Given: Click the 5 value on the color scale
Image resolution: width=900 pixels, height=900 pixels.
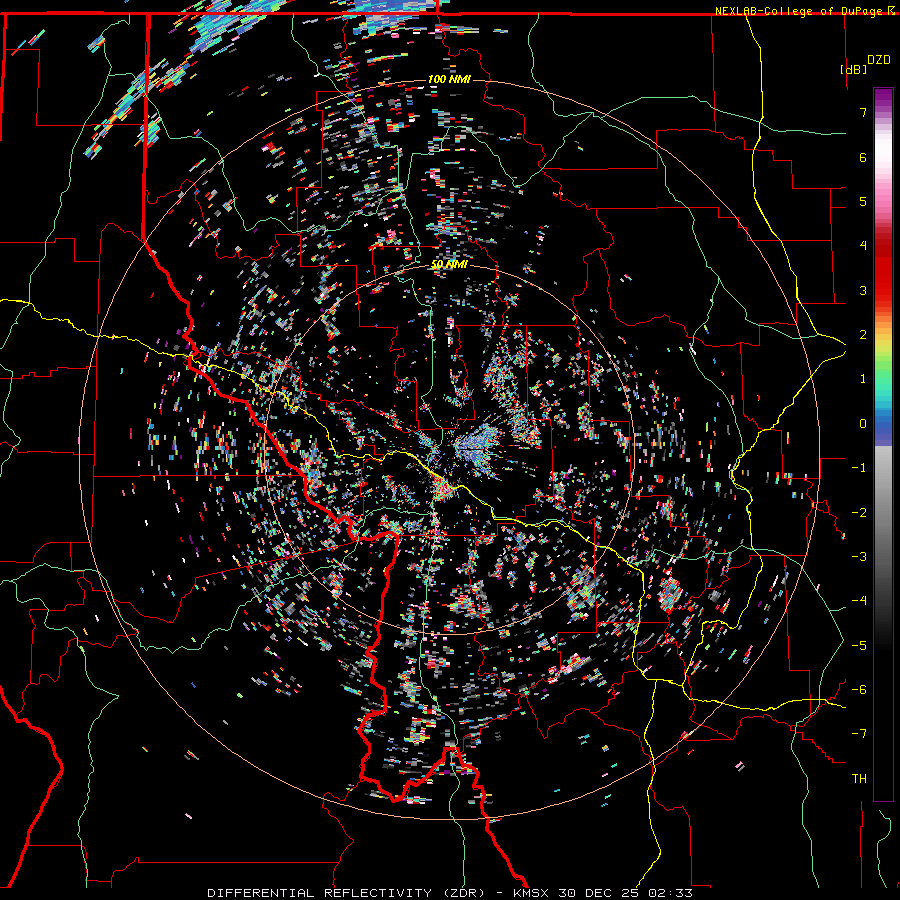Looking at the screenshot, I should click(x=863, y=201).
